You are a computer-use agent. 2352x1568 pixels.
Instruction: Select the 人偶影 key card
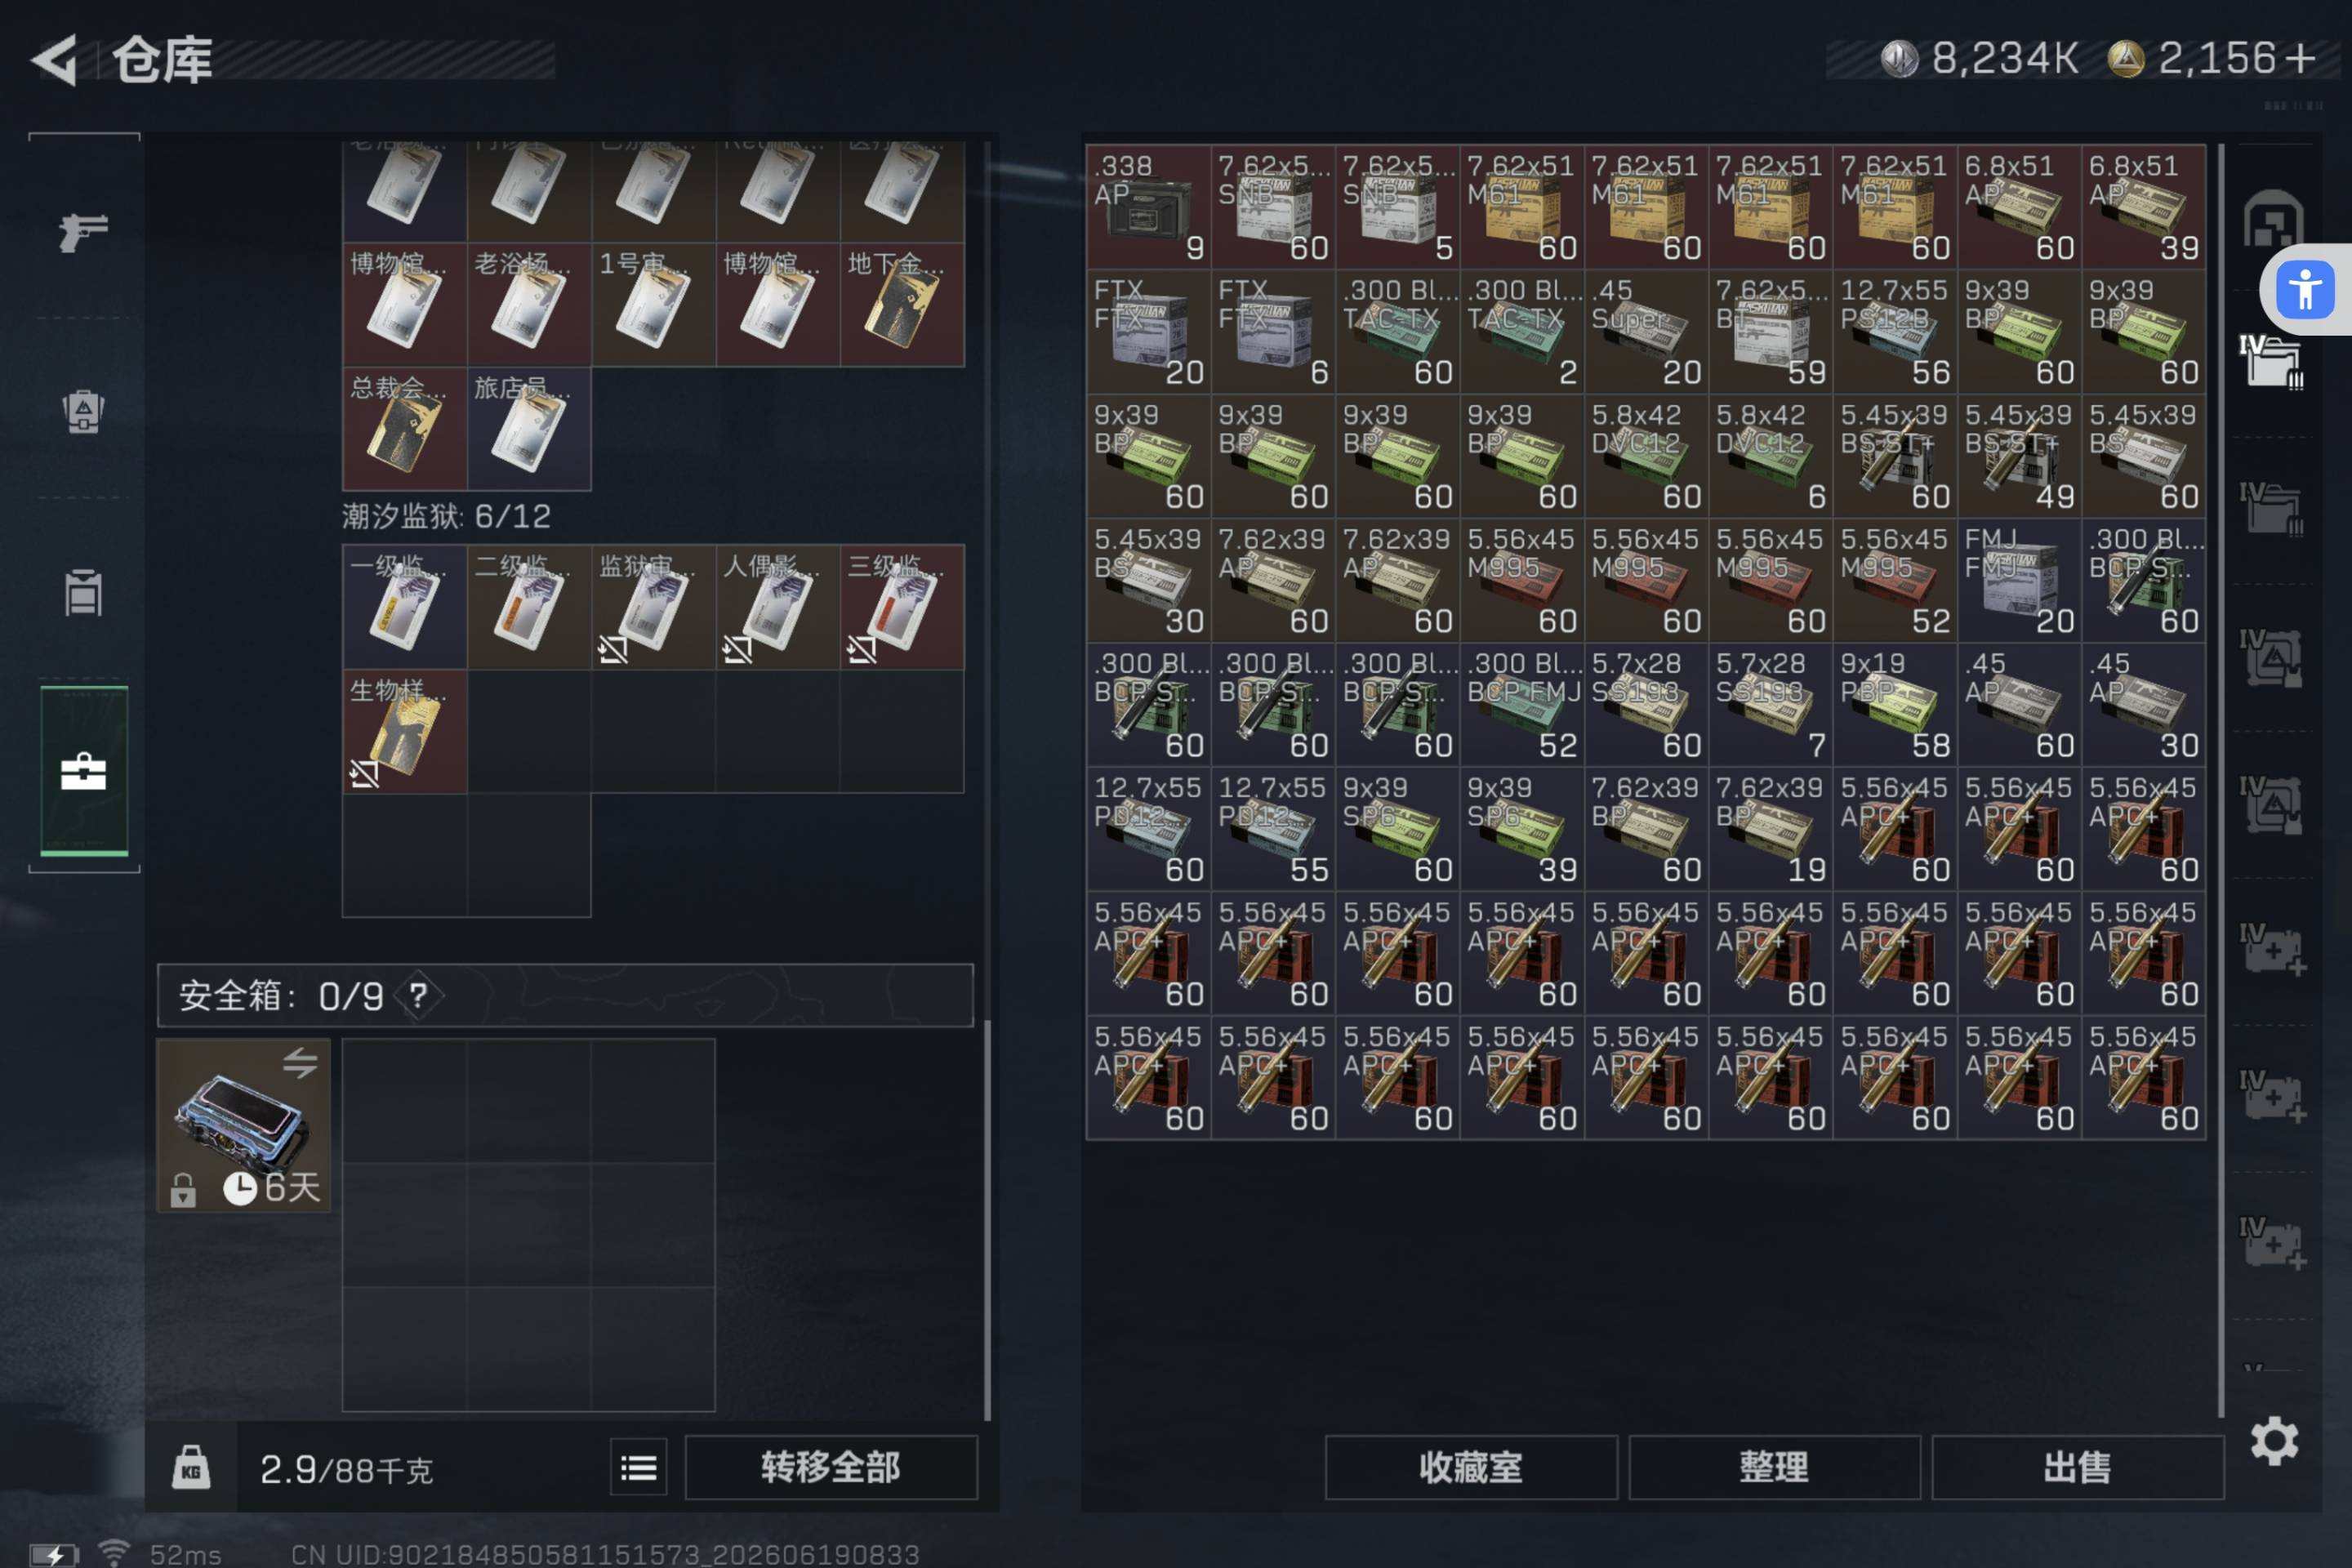click(778, 607)
